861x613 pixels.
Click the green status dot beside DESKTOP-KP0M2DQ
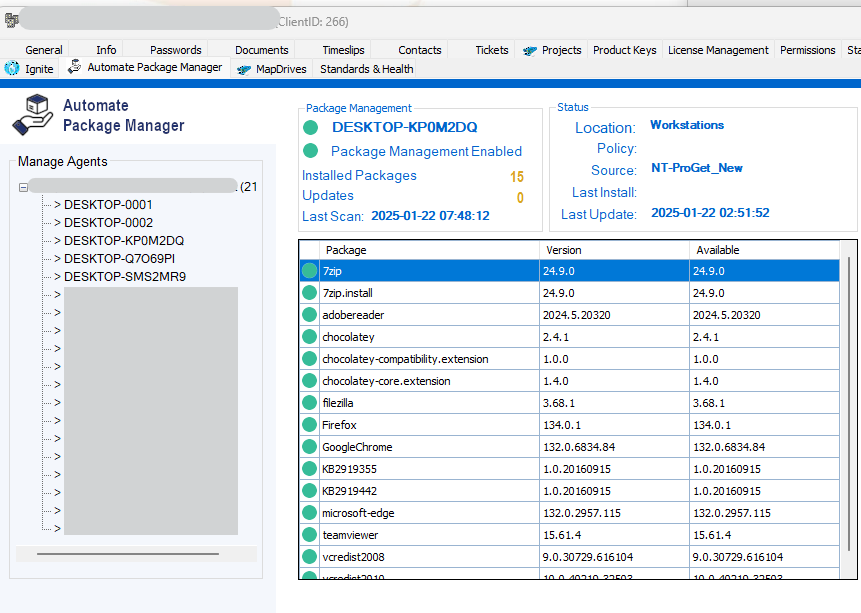click(311, 128)
